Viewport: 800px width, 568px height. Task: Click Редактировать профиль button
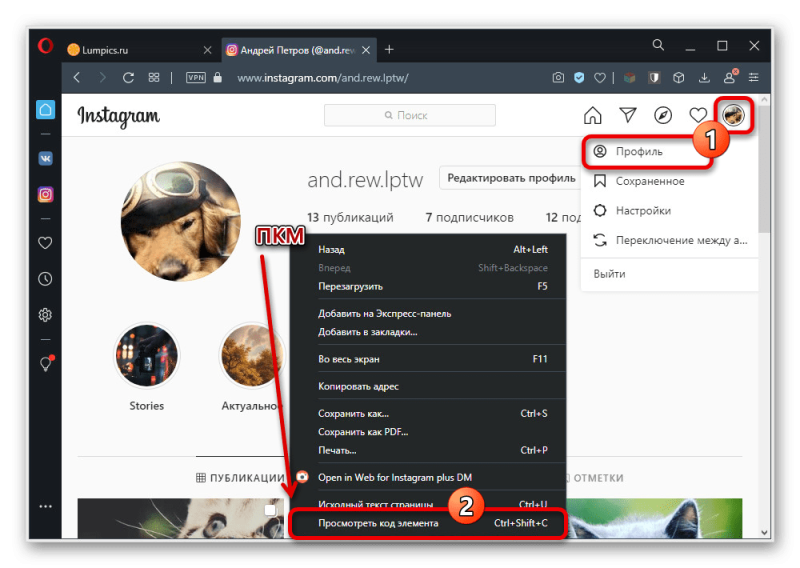(511, 178)
